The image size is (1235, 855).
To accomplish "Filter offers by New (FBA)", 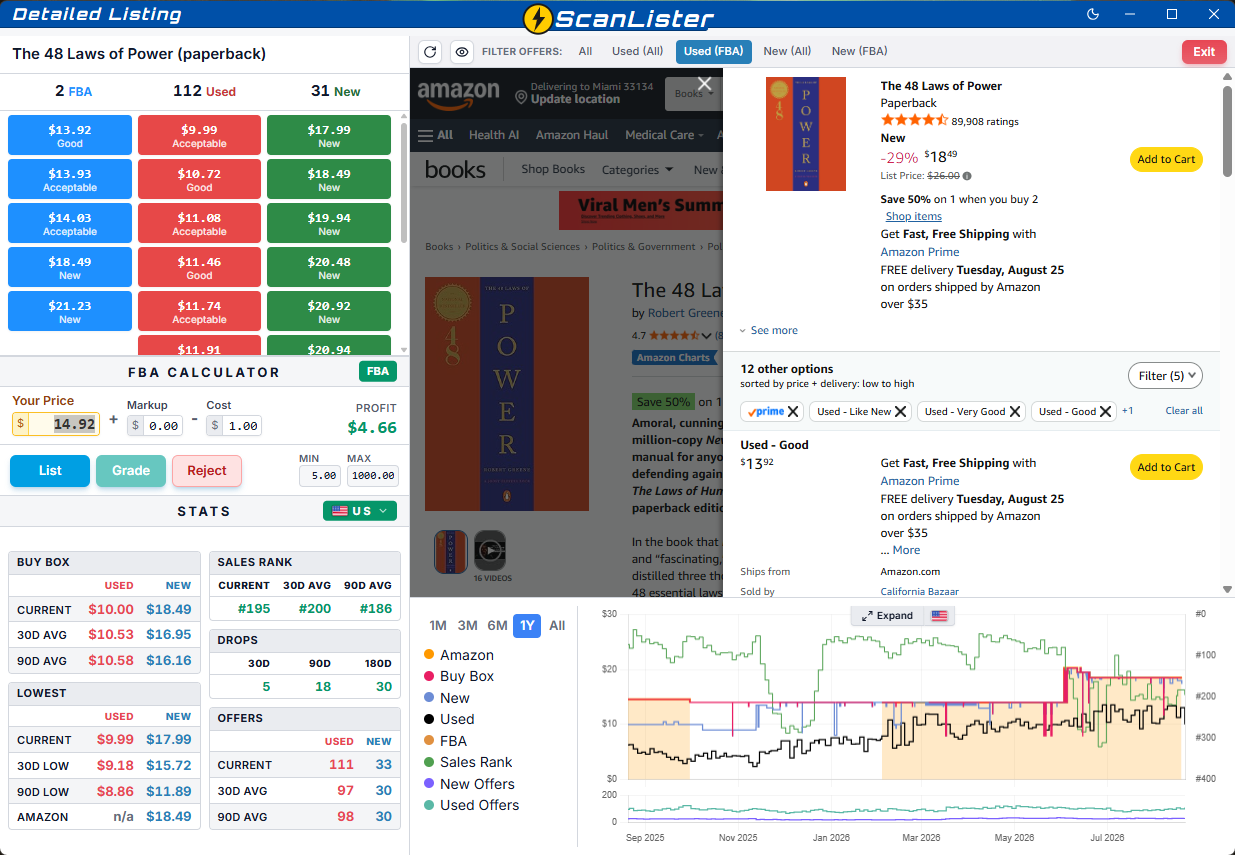I will point(859,52).
